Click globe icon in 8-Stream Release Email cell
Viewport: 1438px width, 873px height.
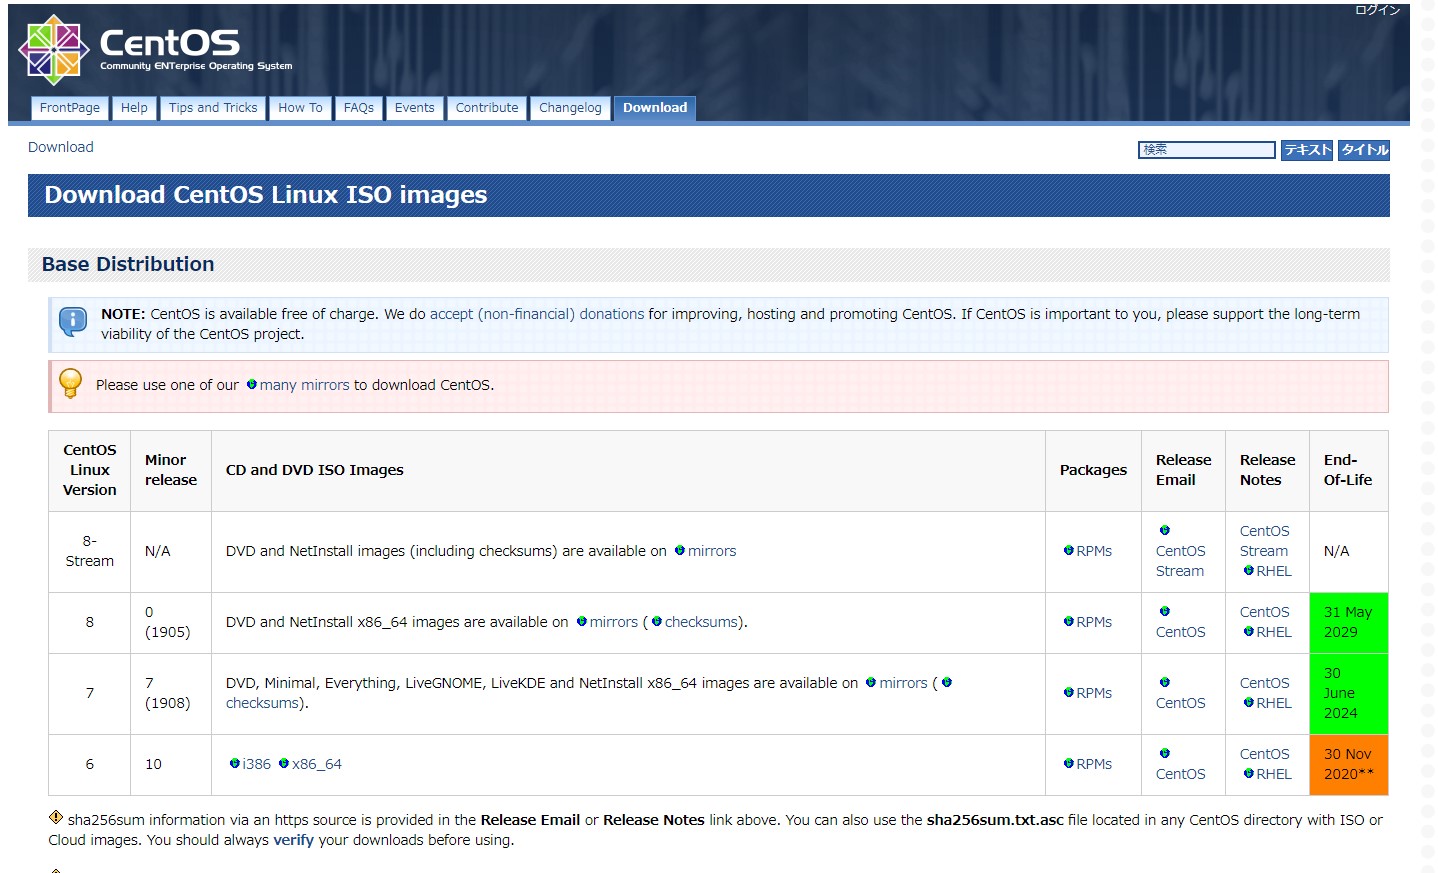coord(1165,530)
